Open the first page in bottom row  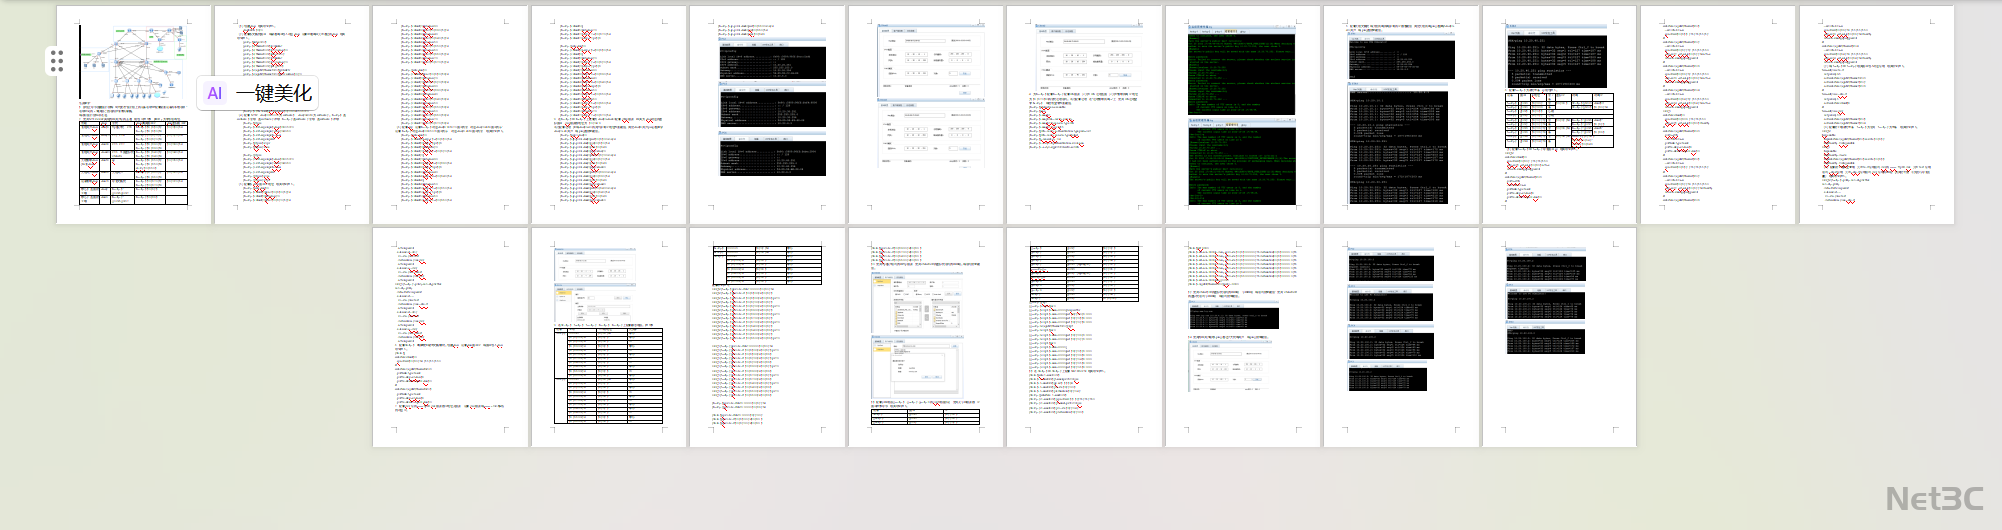pos(450,337)
